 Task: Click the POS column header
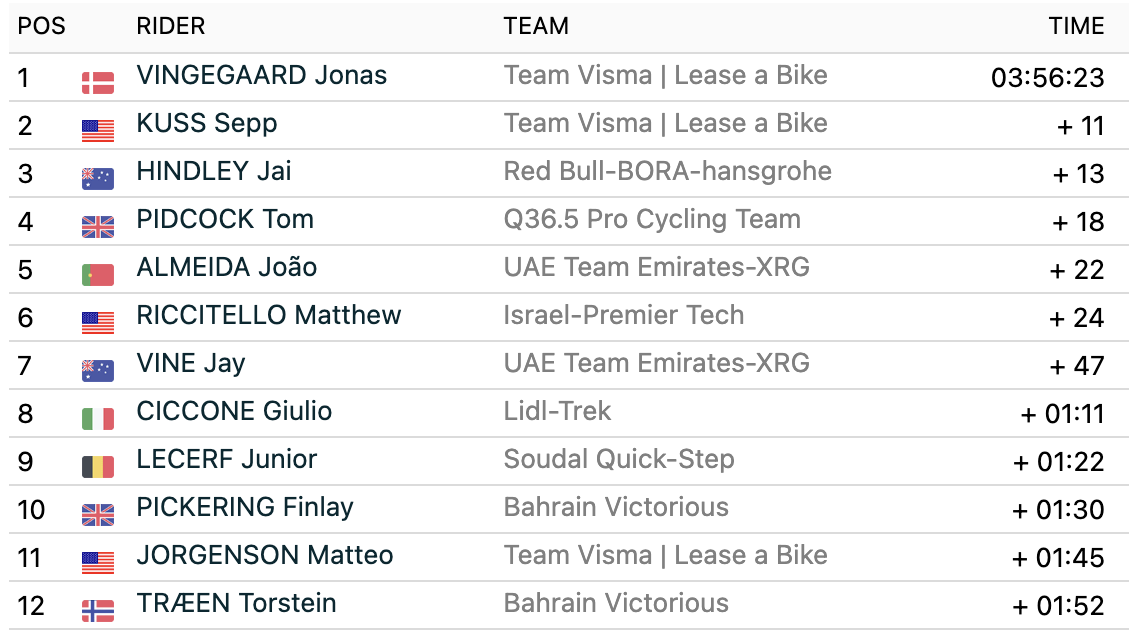click(x=42, y=27)
